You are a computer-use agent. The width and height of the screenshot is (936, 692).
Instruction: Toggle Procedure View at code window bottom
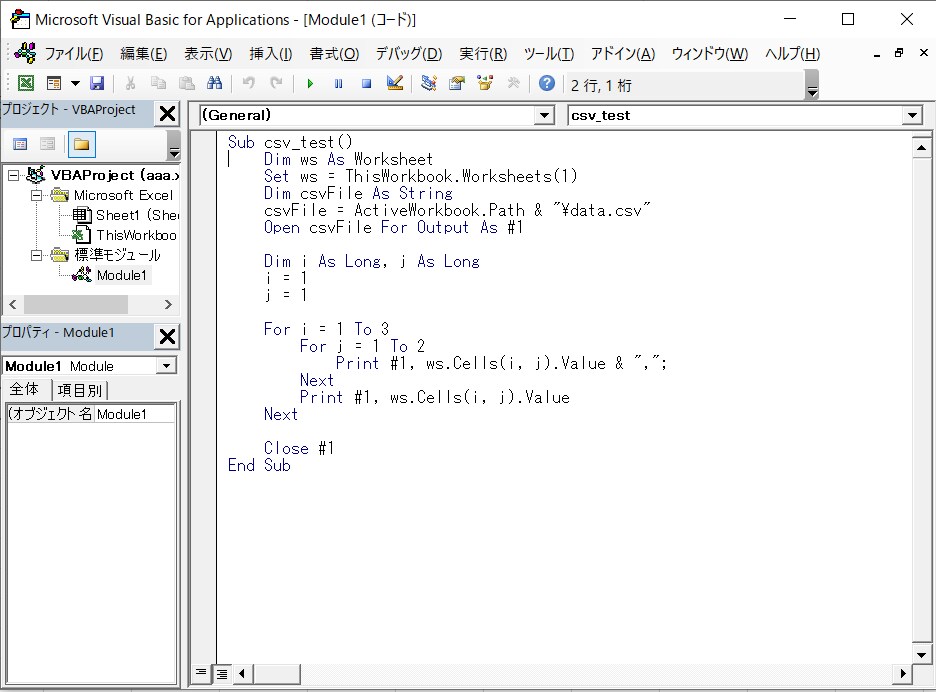coord(201,673)
